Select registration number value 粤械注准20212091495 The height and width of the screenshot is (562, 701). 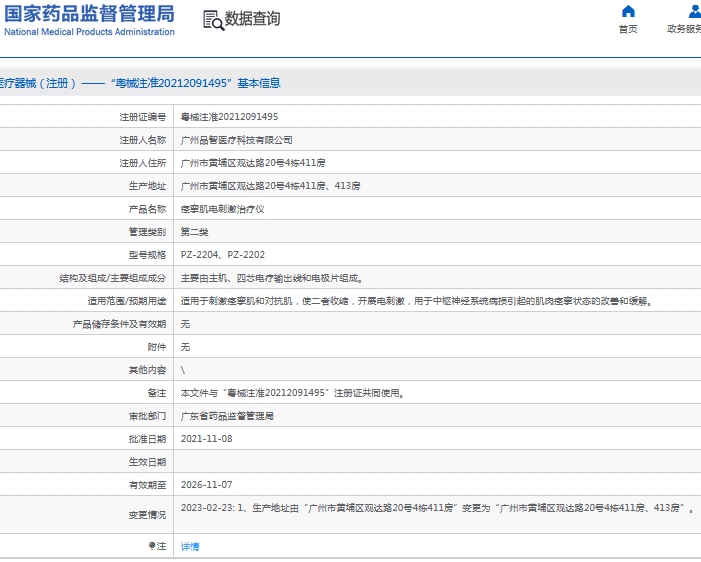click(229, 117)
